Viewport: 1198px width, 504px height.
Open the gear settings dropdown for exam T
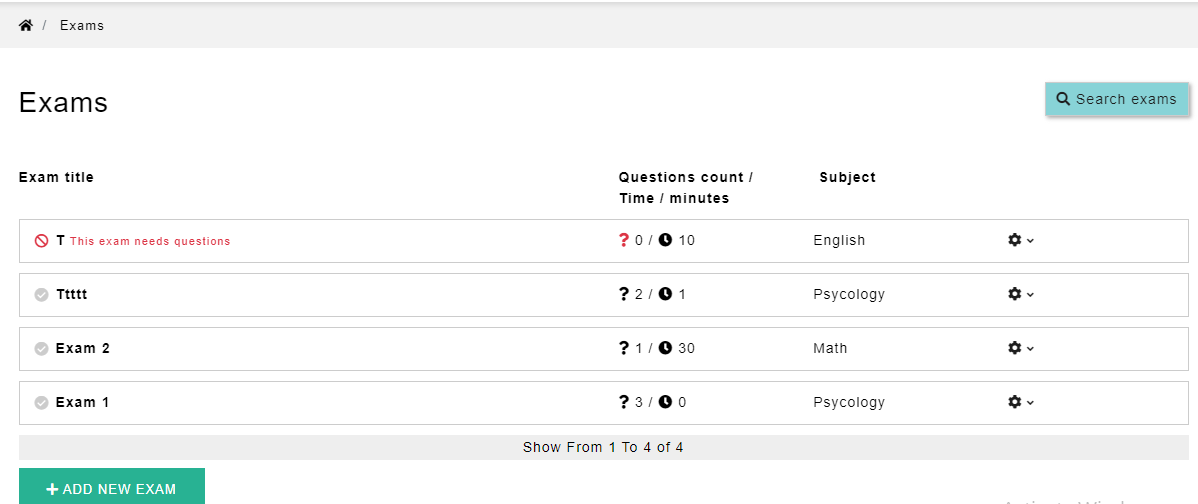(1020, 240)
